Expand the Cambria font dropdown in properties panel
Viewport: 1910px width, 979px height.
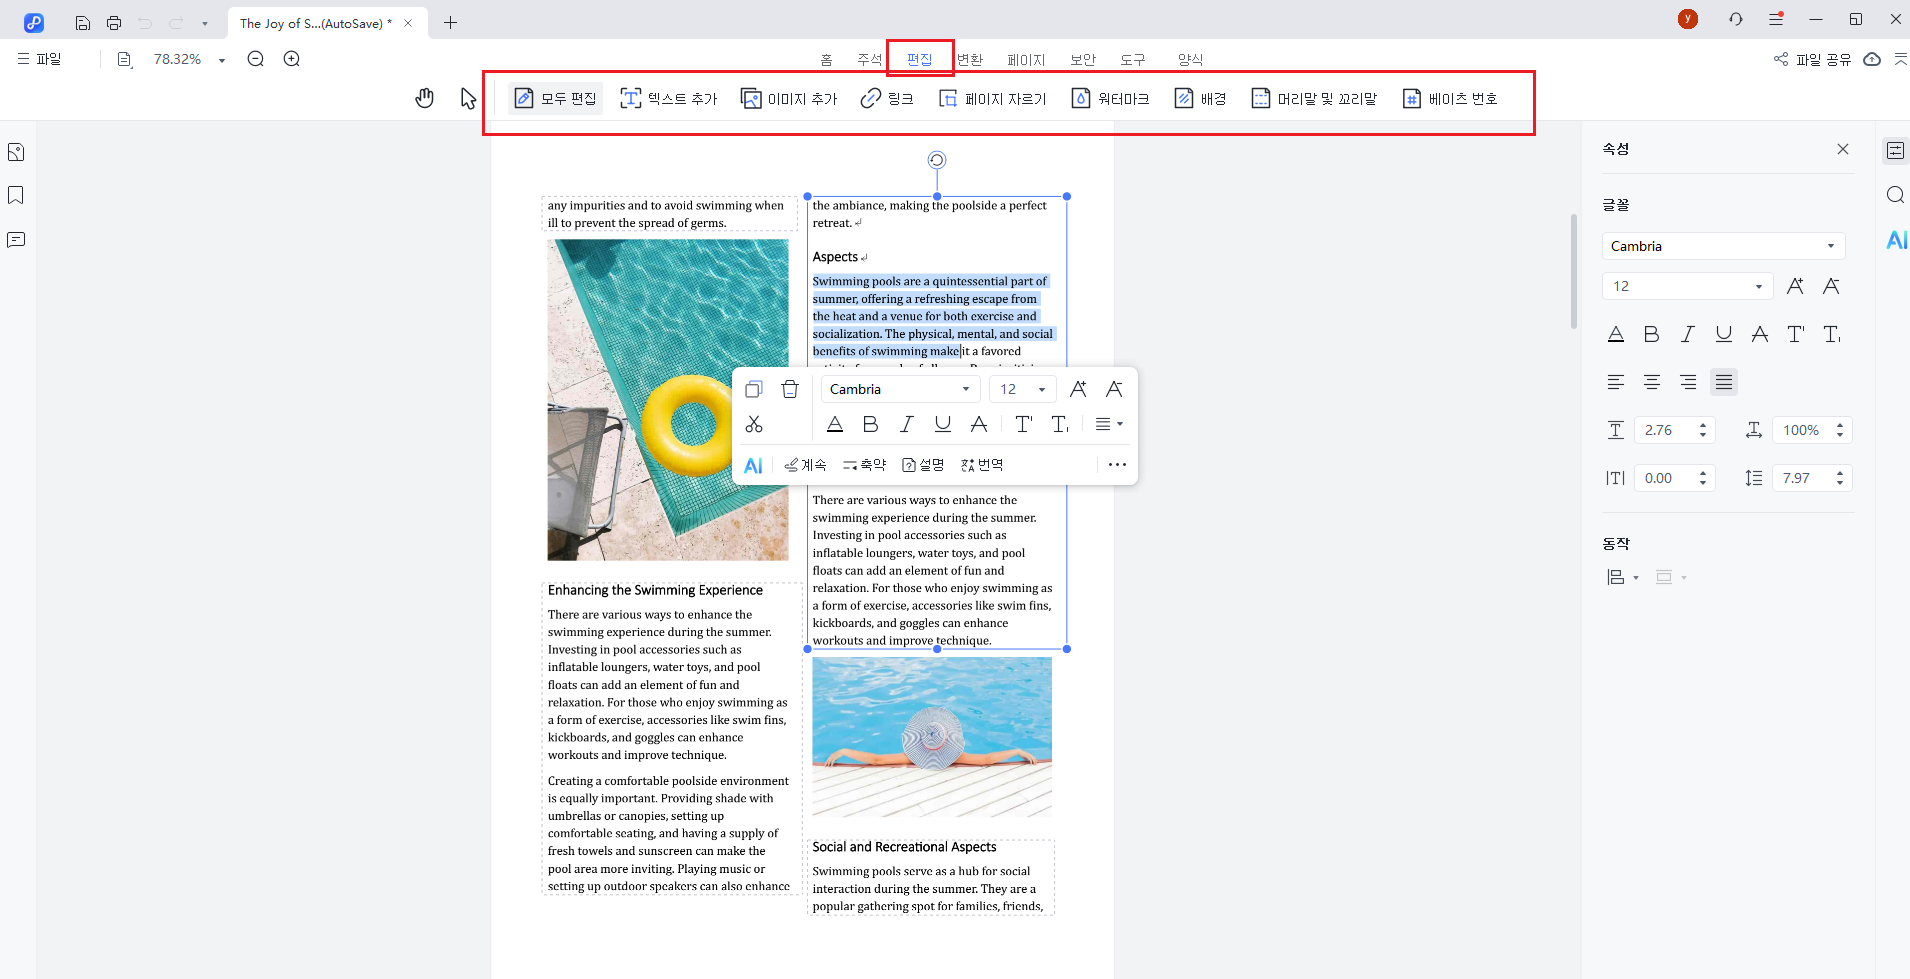[x=1830, y=246]
